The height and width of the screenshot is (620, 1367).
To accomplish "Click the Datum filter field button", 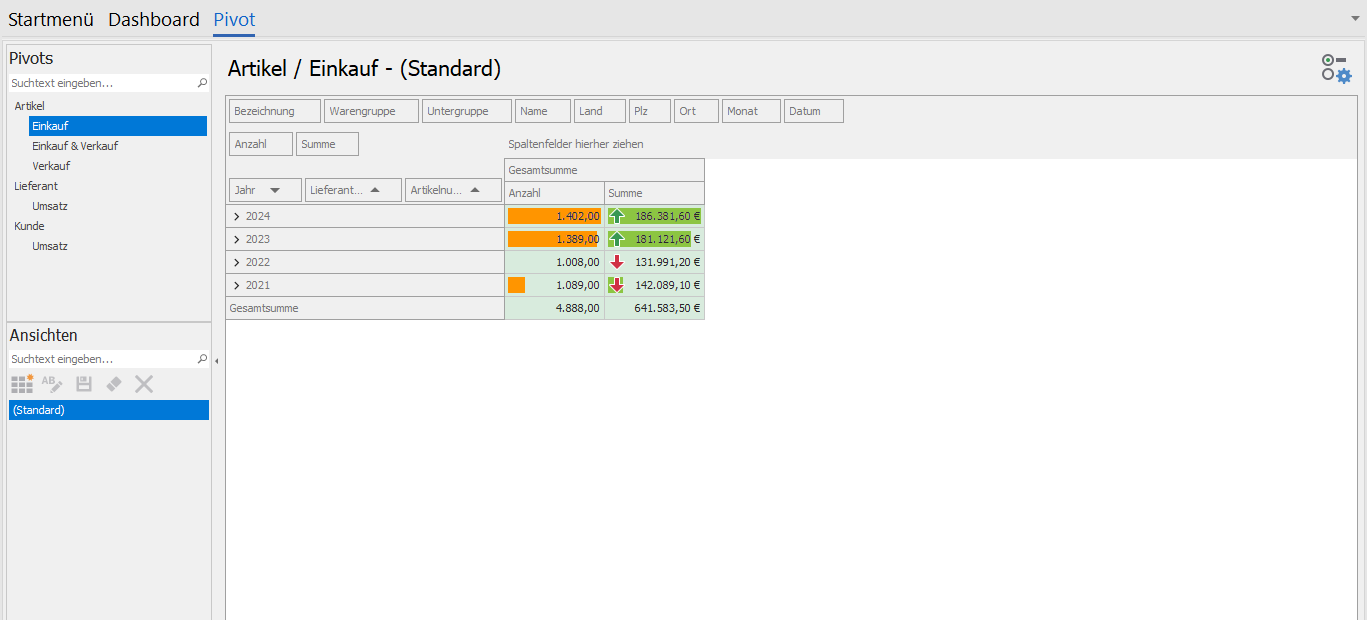I will click(x=814, y=111).
